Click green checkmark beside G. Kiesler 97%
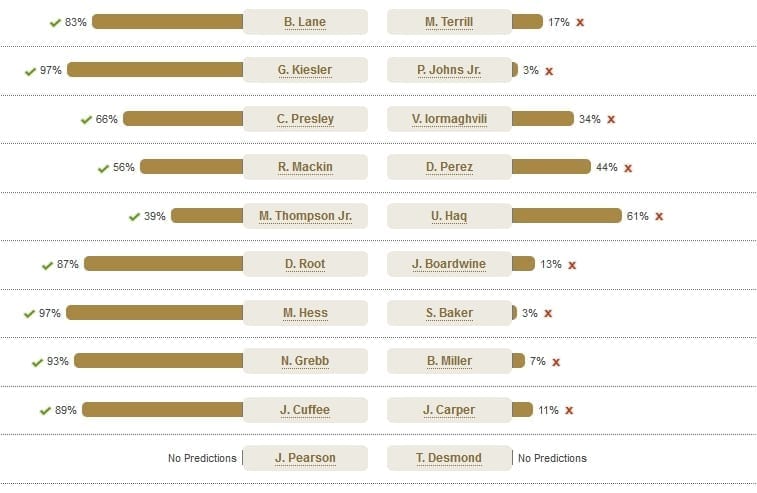 click(x=30, y=71)
